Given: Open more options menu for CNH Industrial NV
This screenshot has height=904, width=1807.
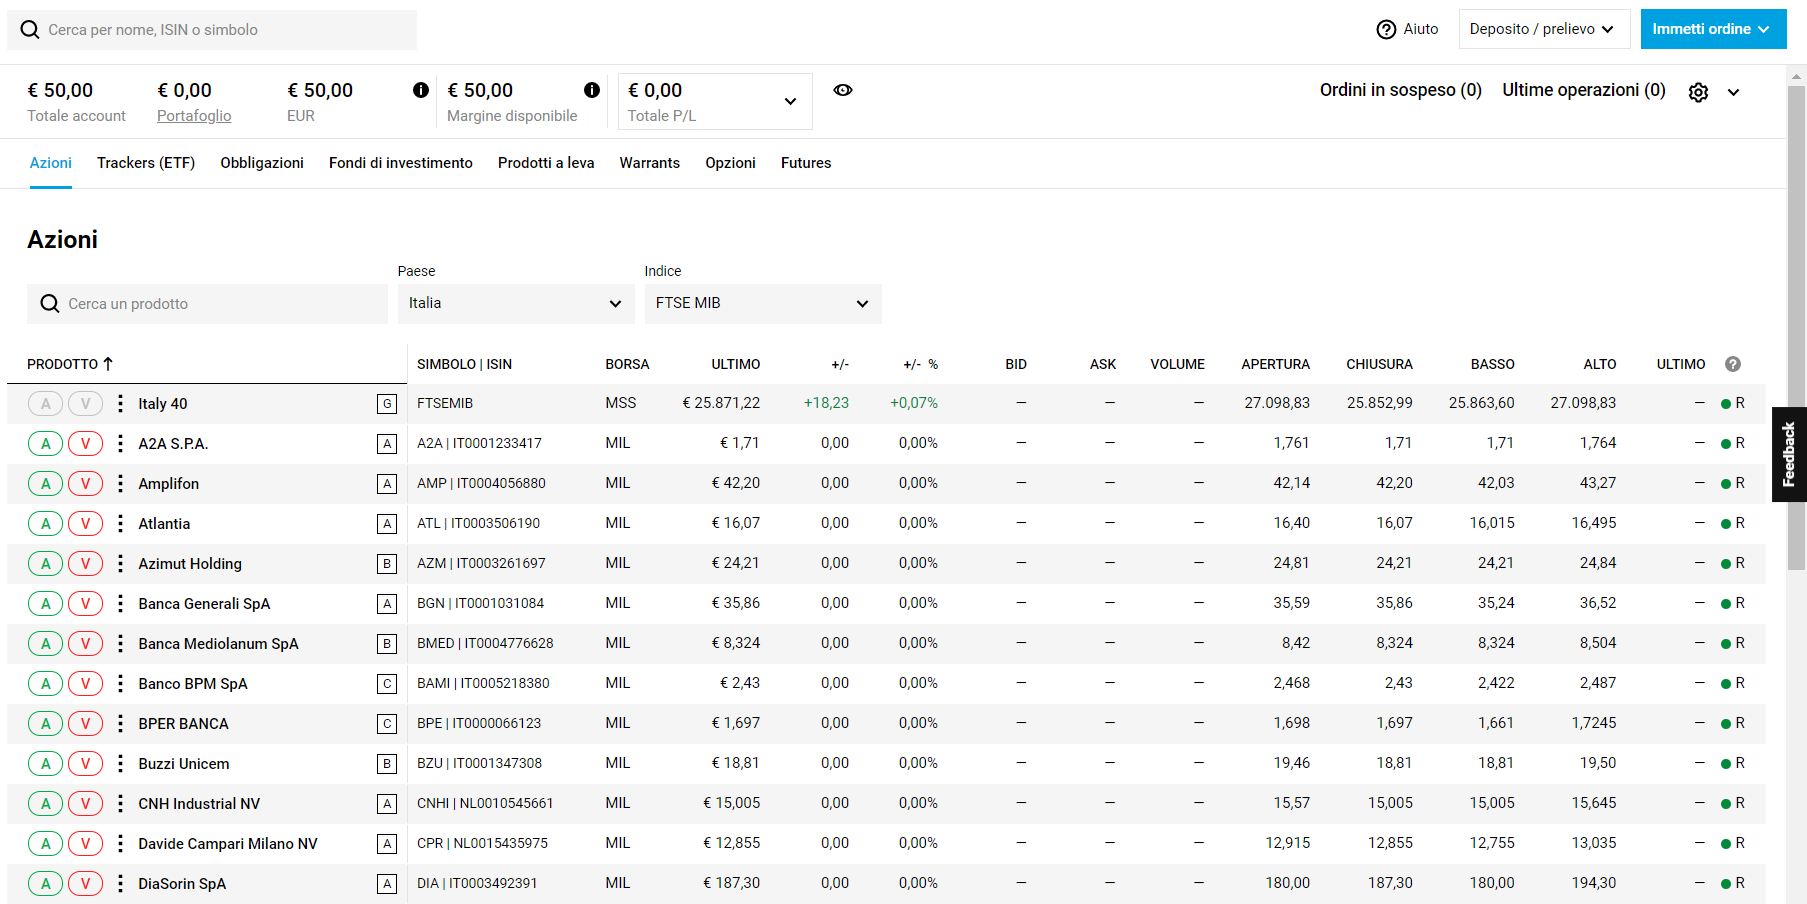Looking at the screenshot, I should point(120,804).
